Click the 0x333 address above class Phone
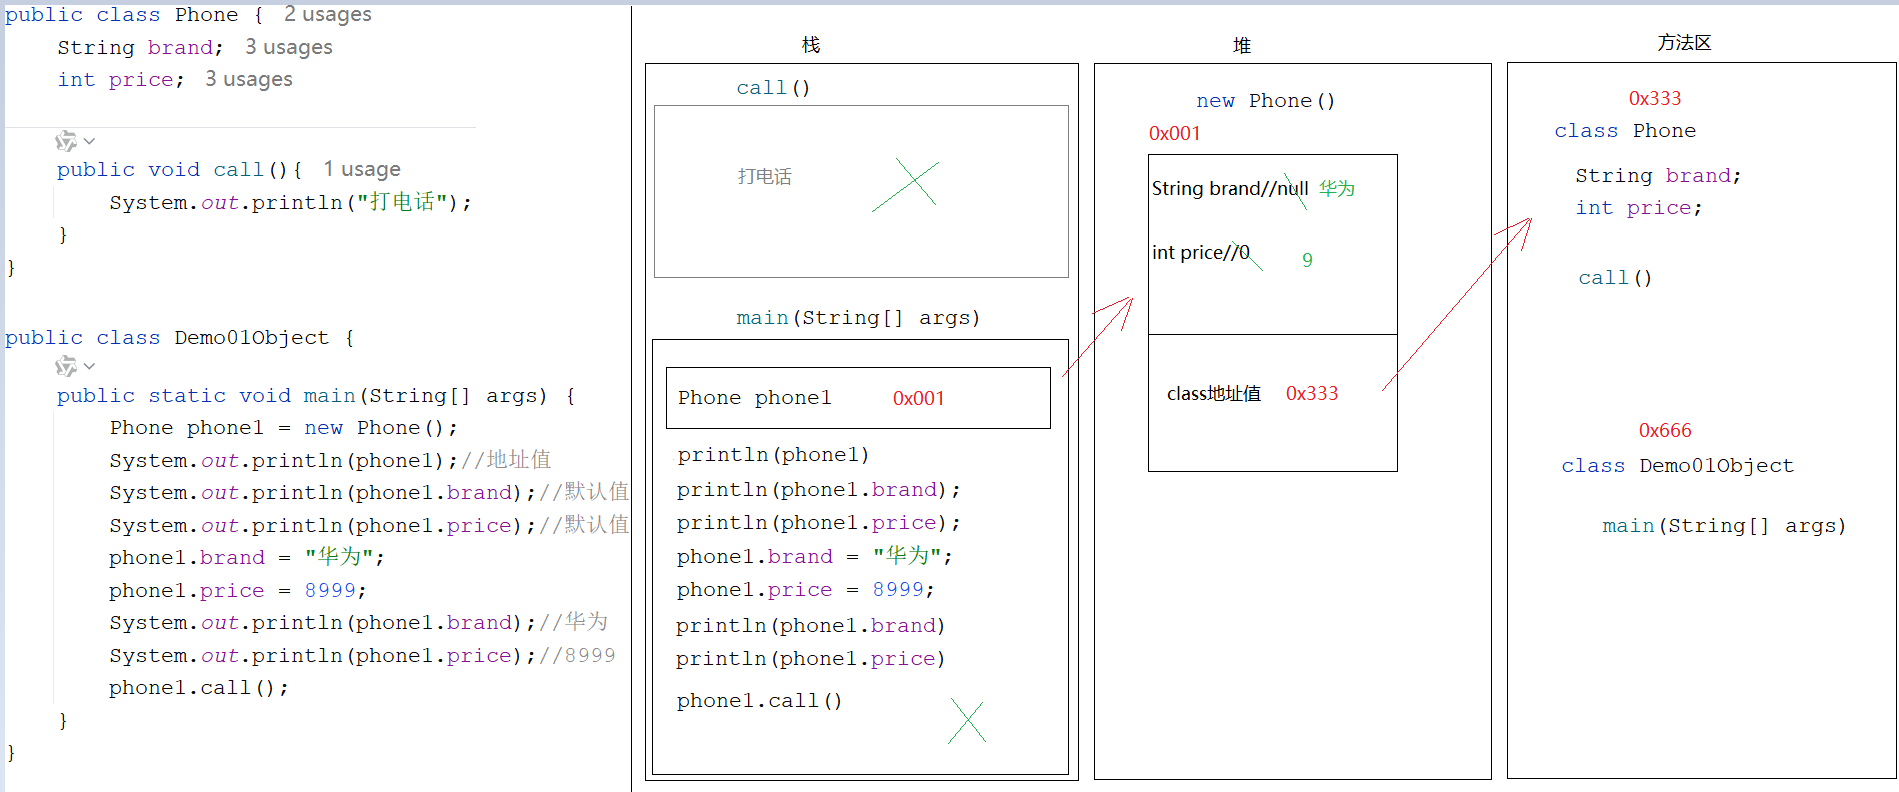Image resolution: width=1899 pixels, height=792 pixels. [1654, 98]
